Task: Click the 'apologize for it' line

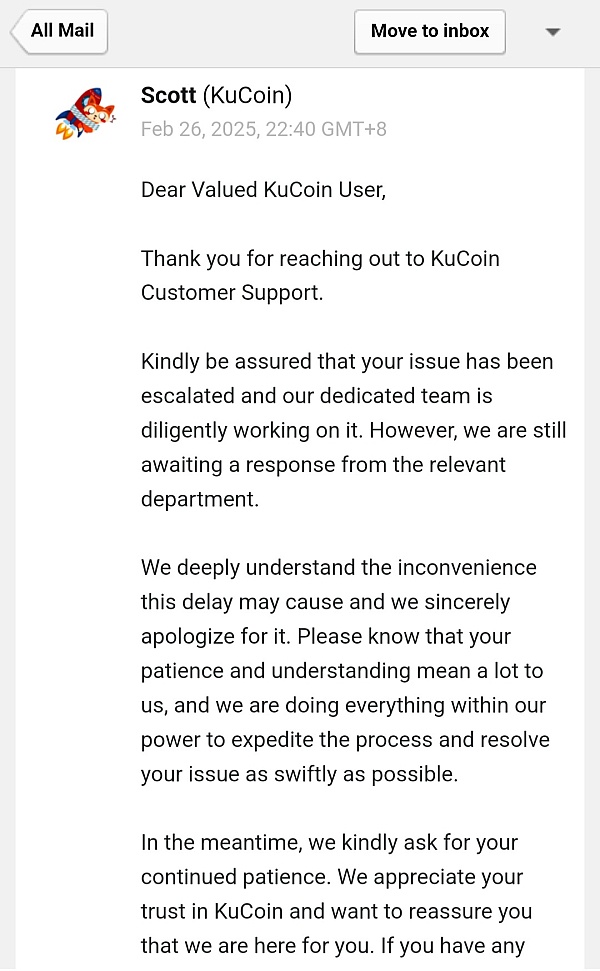Action: 326,637
